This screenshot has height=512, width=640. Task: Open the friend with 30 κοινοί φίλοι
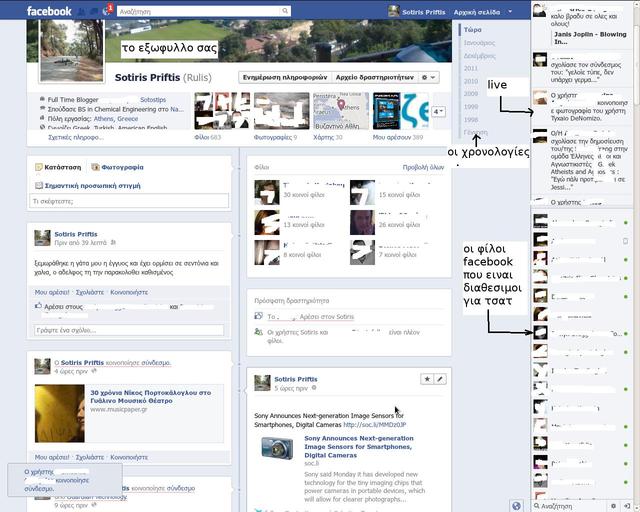click(267, 192)
